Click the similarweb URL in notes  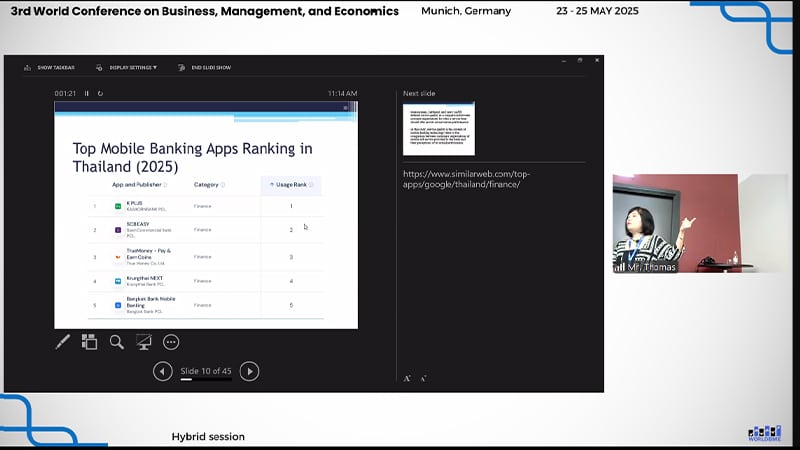tap(466, 179)
